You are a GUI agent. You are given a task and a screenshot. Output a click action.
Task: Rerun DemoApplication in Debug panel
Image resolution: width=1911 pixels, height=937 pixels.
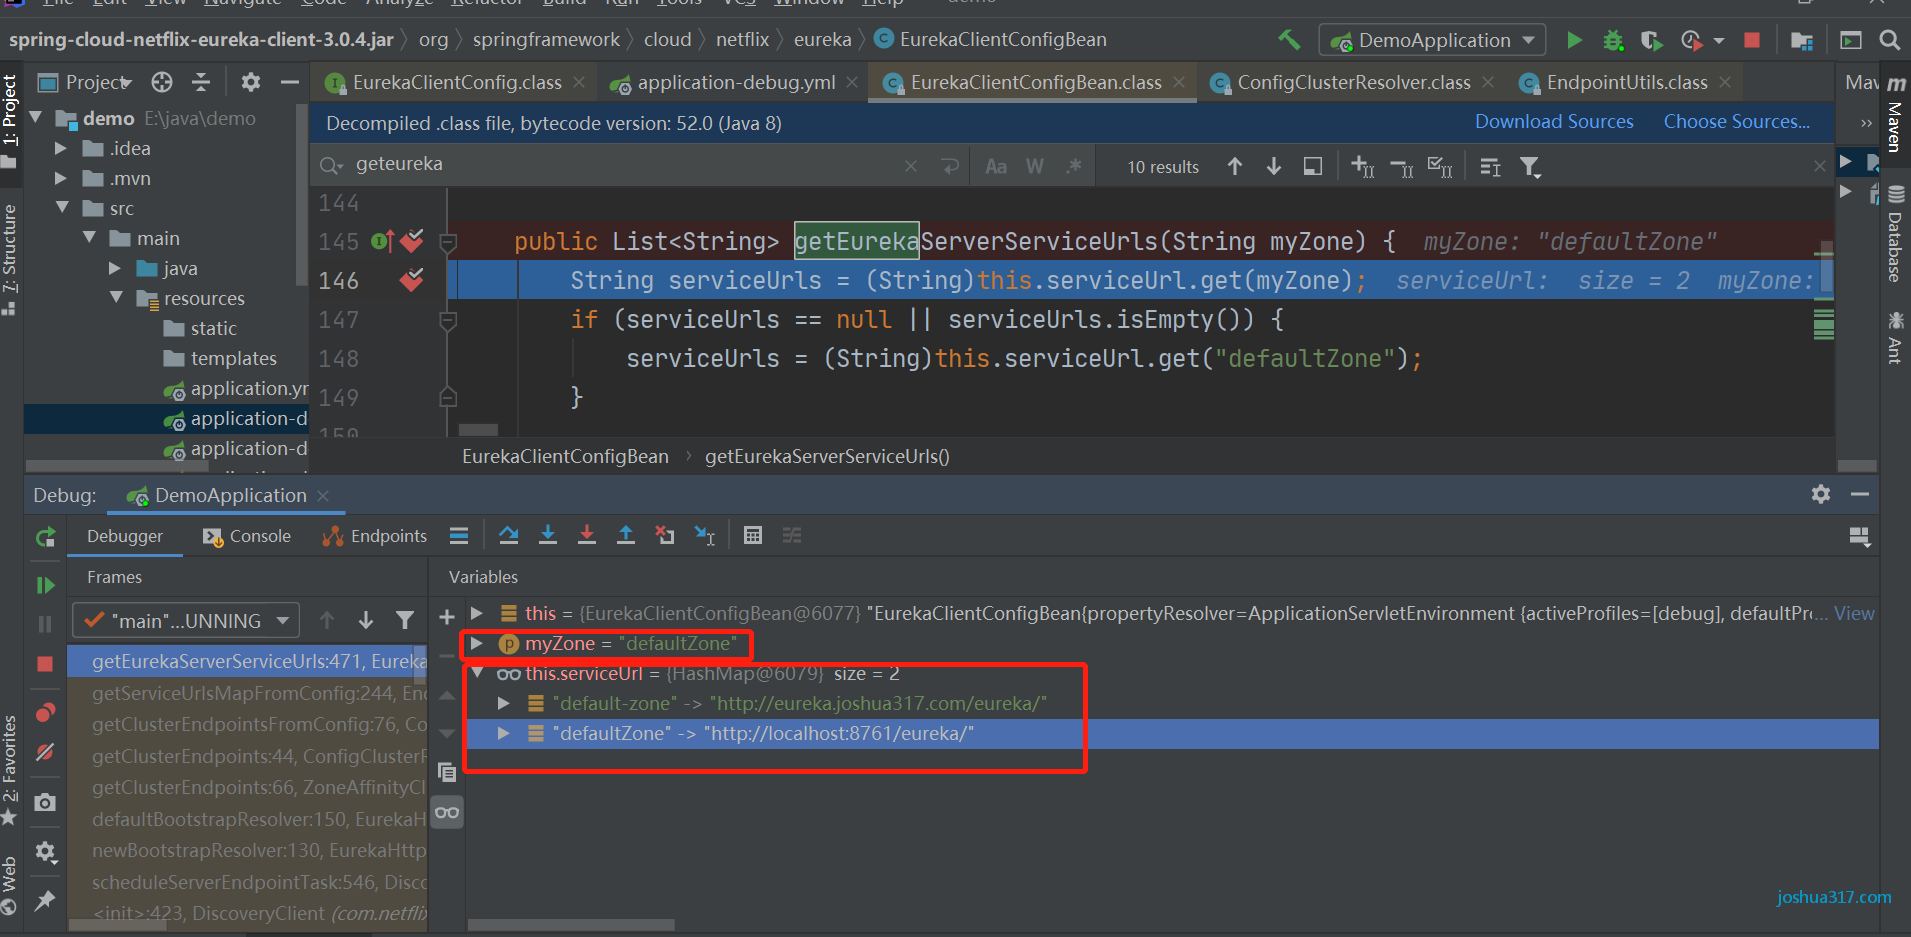pyautogui.click(x=45, y=537)
